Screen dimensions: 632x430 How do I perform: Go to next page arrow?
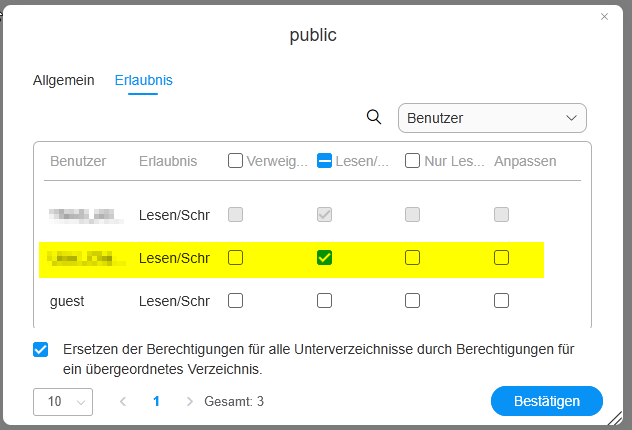[x=189, y=401]
